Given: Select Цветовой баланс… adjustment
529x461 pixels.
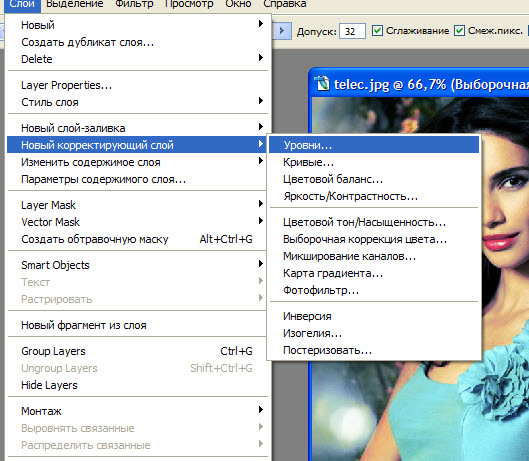Looking at the screenshot, I should pyautogui.click(x=374, y=179).
